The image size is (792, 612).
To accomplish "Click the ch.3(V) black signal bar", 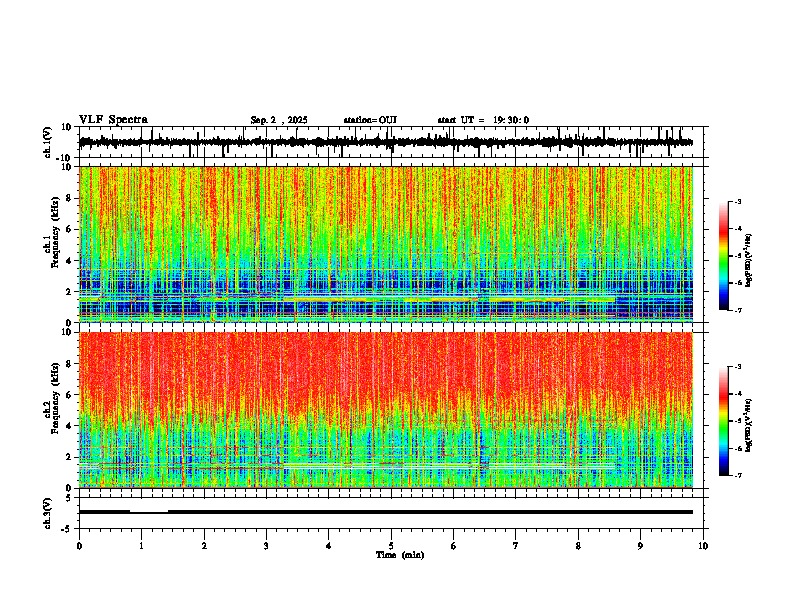I will 386,512.
